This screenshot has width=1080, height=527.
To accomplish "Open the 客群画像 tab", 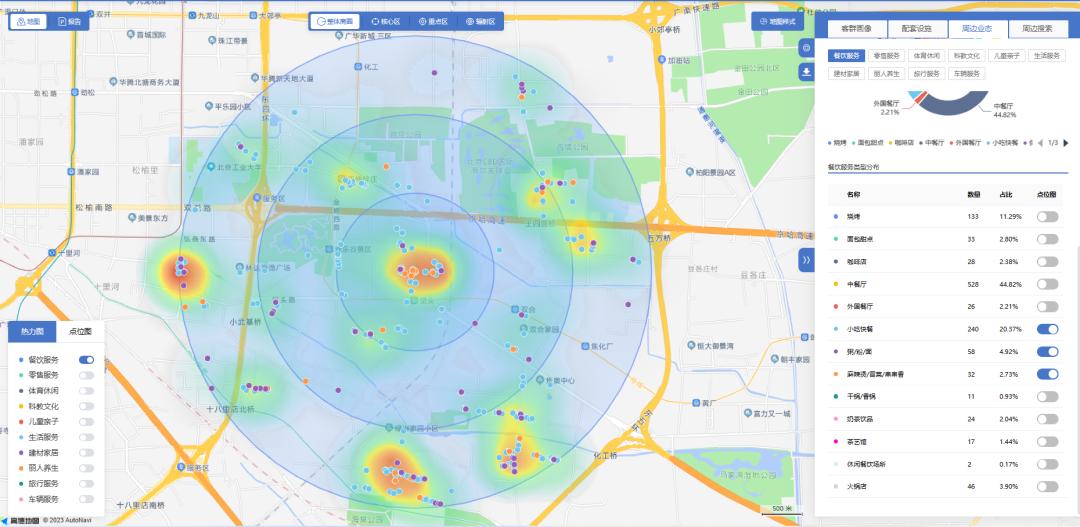I will 855,29.
